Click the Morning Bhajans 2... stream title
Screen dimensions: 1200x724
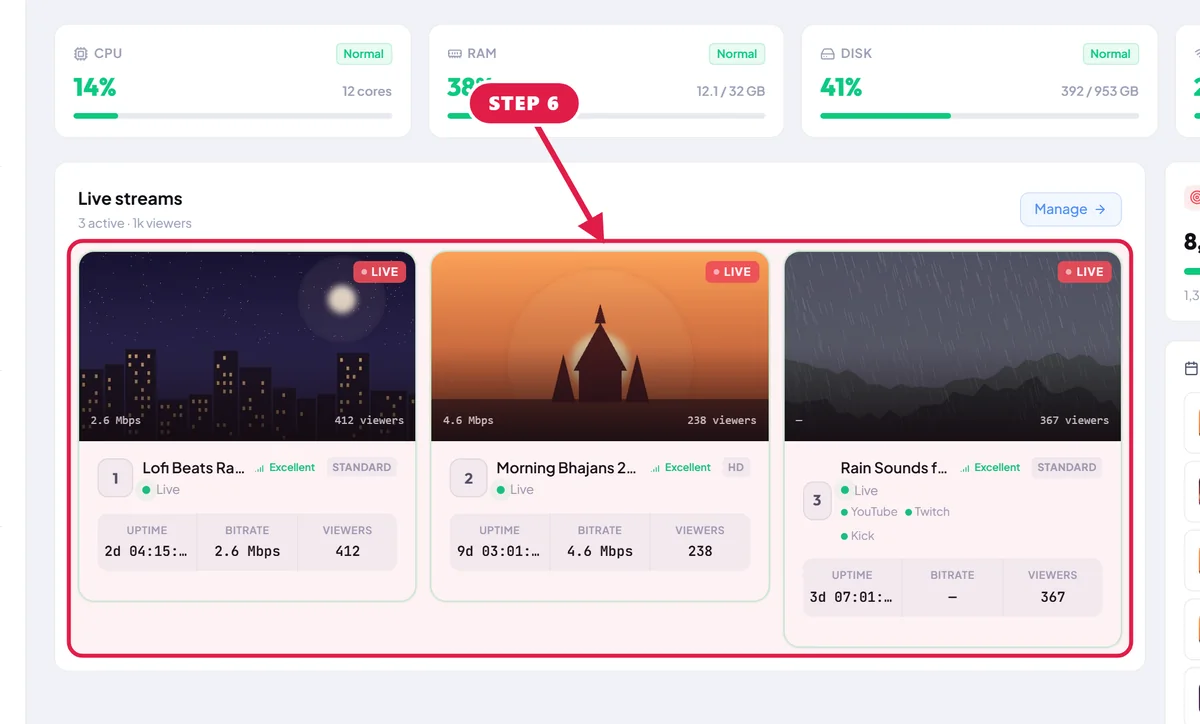point(567,467)
